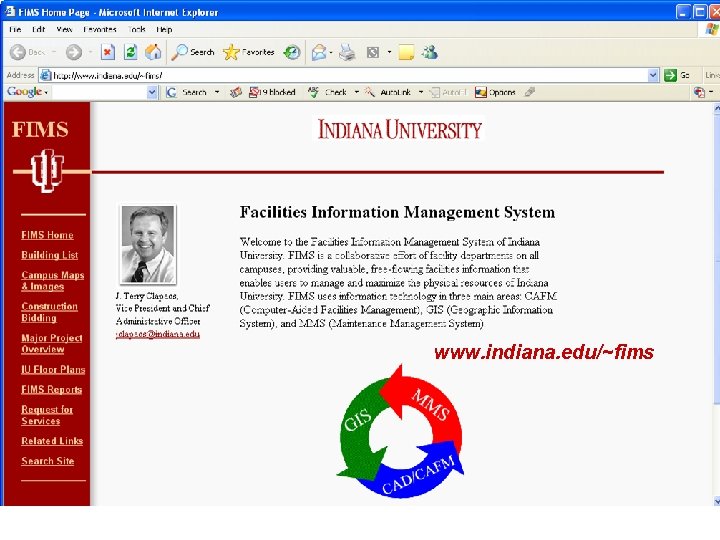Open the Building List link
The width and height of the screenshot is (720, 540).
tap(50, 255)
